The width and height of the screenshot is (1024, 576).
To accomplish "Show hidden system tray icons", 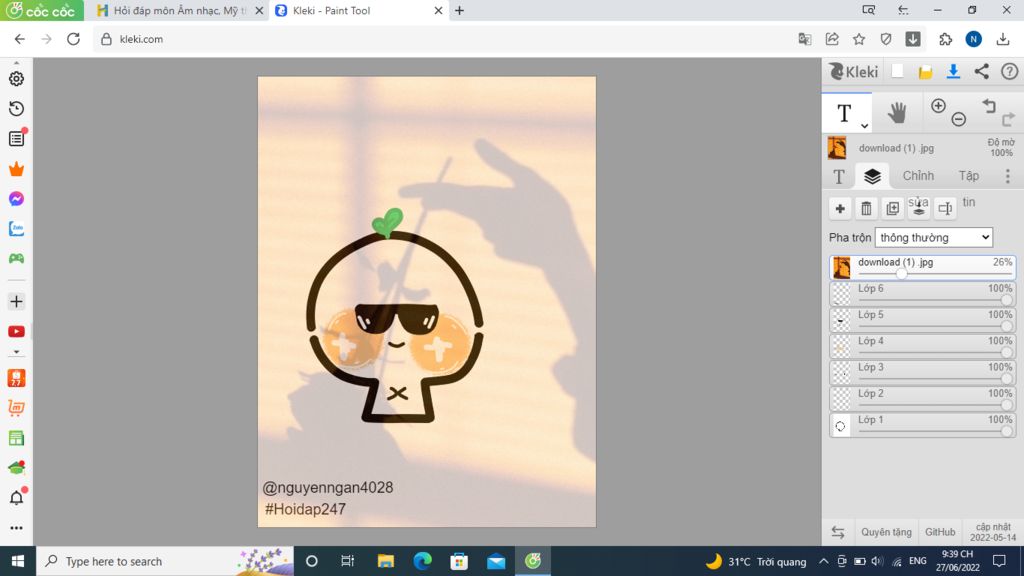I will [824, 561].
